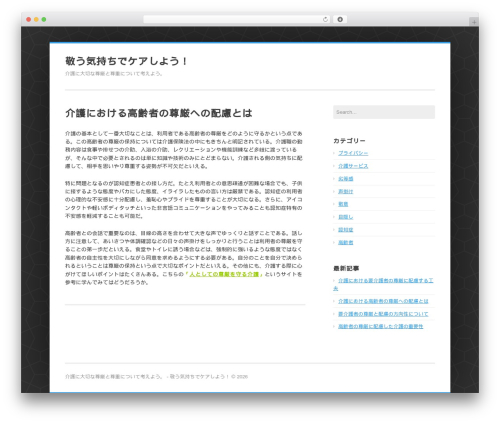500x423 pixels.
Task: Click the red close window button
Action: [29, 19]
